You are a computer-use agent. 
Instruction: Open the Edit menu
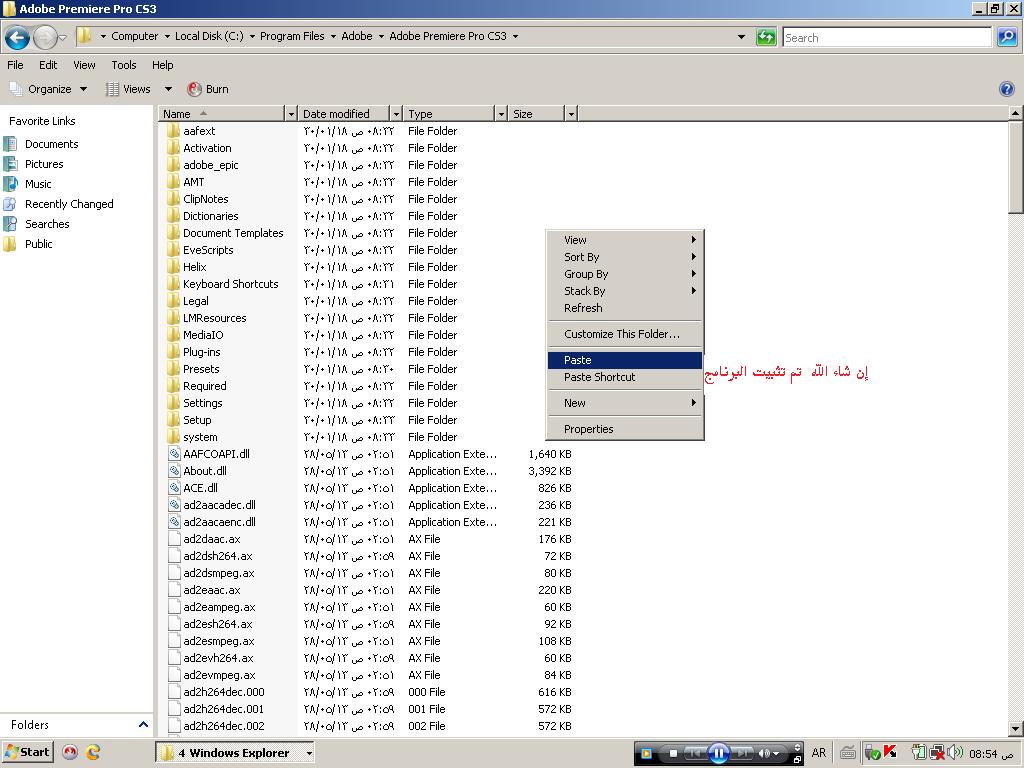pyautogui.click(x=48, y=65)
